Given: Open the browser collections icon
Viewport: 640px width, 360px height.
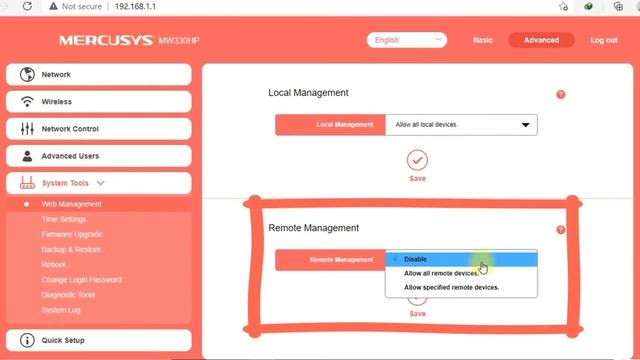Looking at the screenshot, I should [618, 6].
